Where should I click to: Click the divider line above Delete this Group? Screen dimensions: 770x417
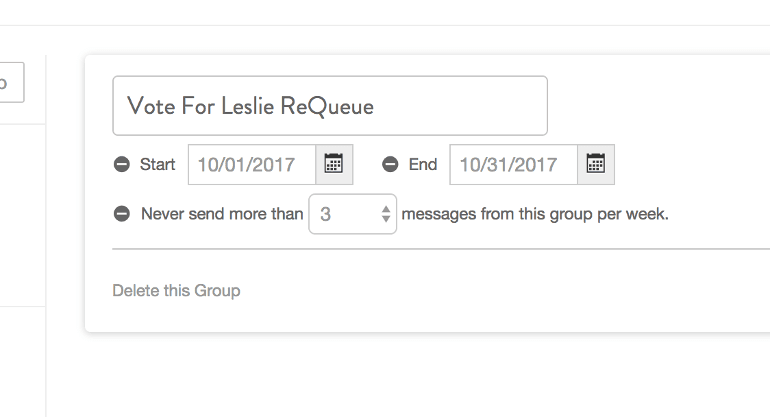pos(440,248)
